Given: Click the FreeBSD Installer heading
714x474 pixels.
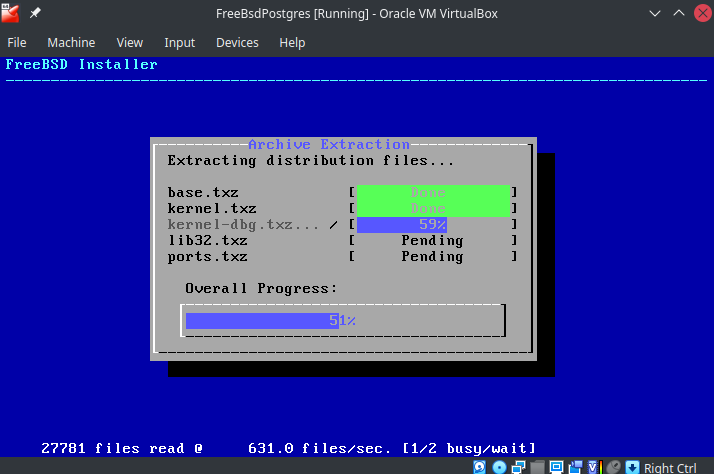Looking at the screenshot, I should [x=82, y=64].
